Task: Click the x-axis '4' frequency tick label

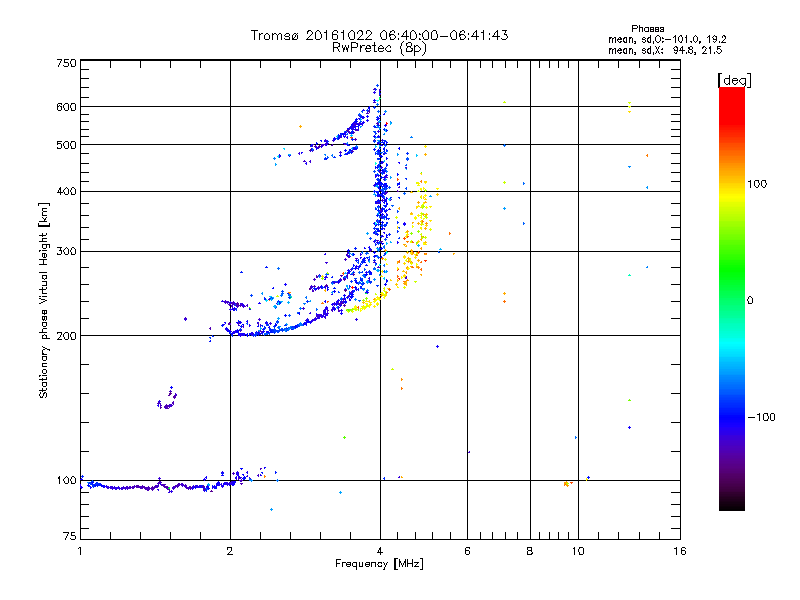Action: [380, 551]
